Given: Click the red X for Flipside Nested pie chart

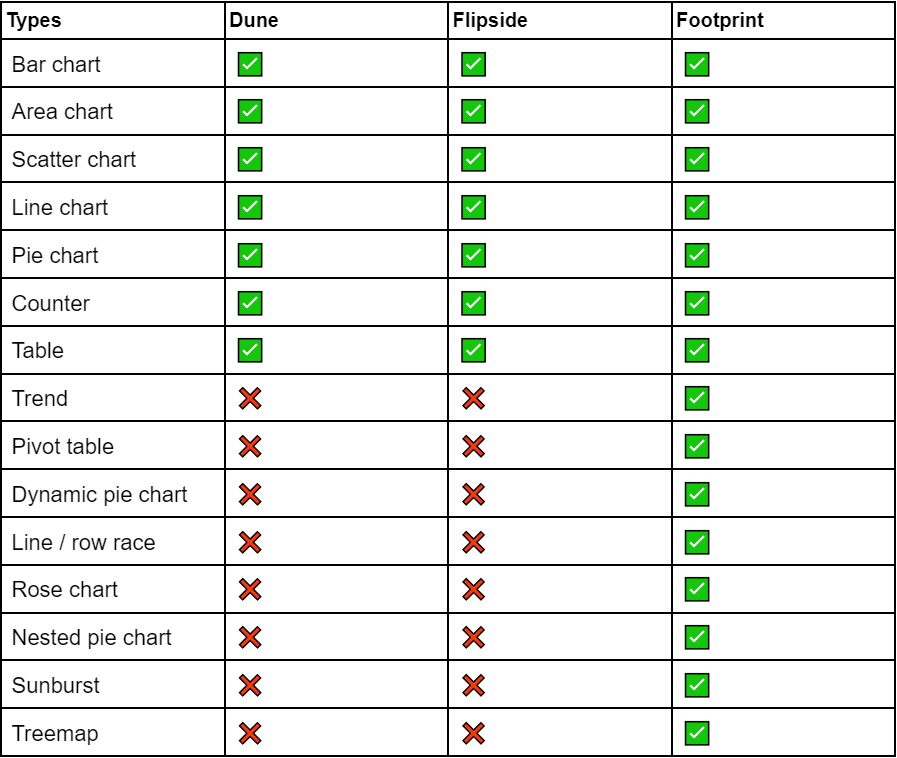Looking at the screenshot, I should point(472,638).
